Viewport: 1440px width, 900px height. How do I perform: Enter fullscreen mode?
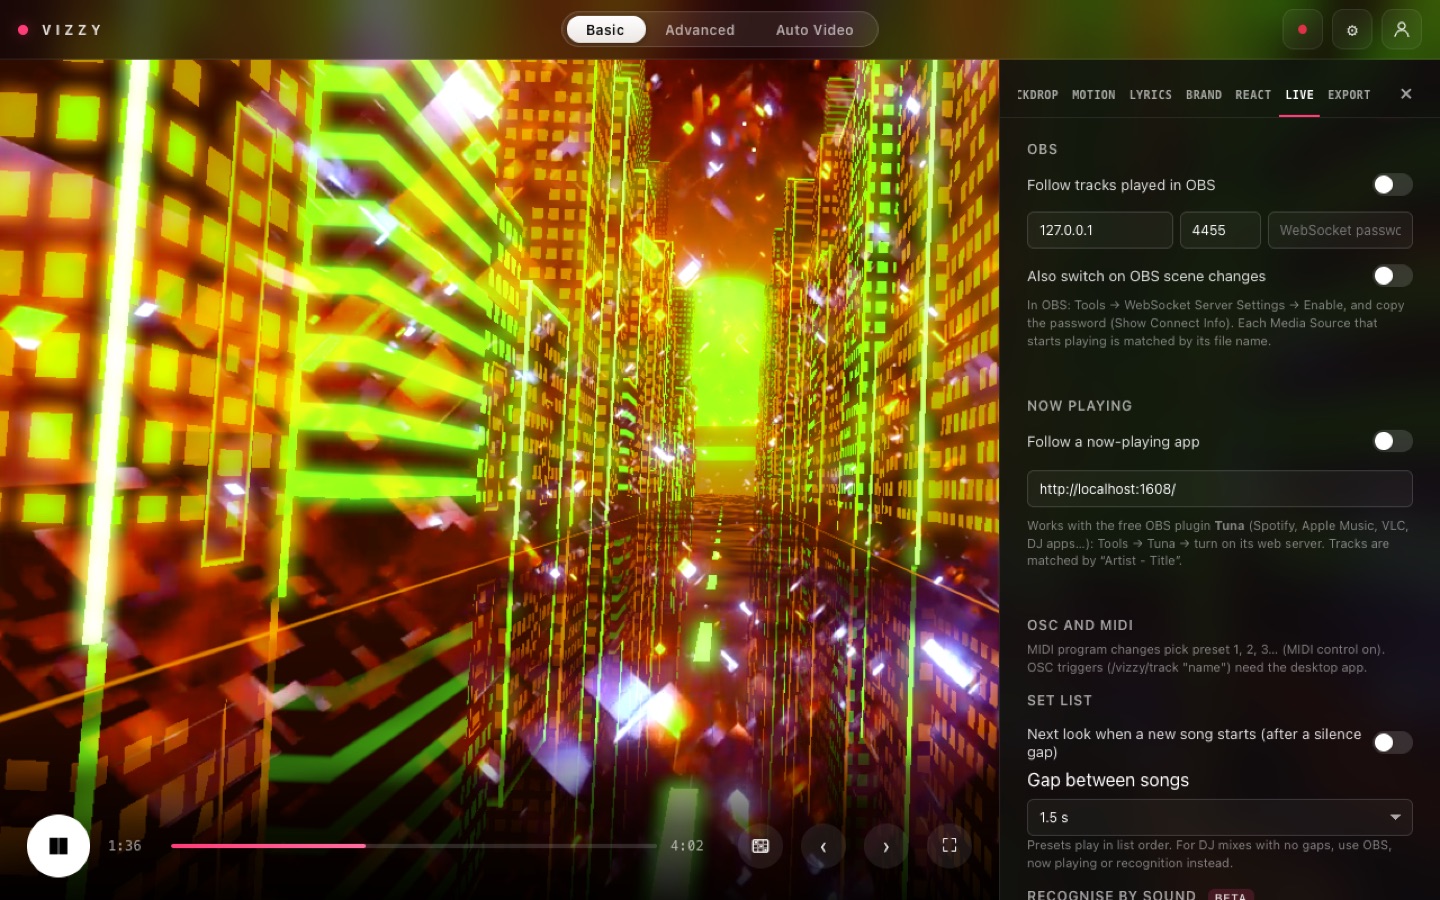(x=949, y=846)
